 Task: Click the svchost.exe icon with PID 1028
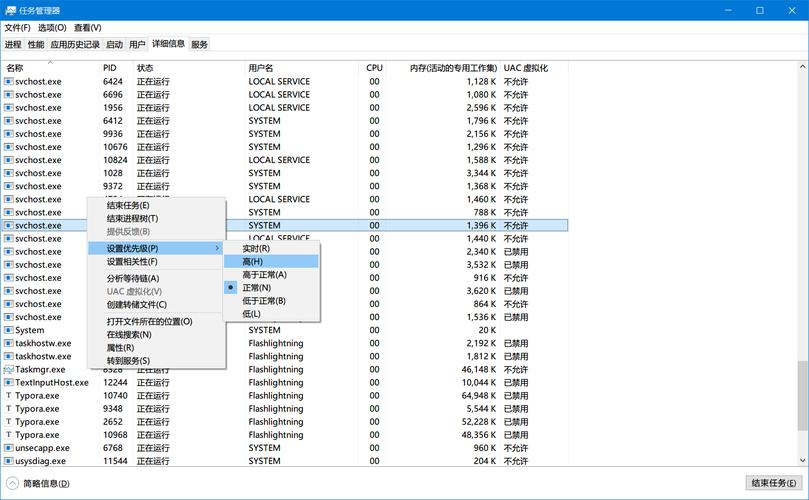point(9,173)
